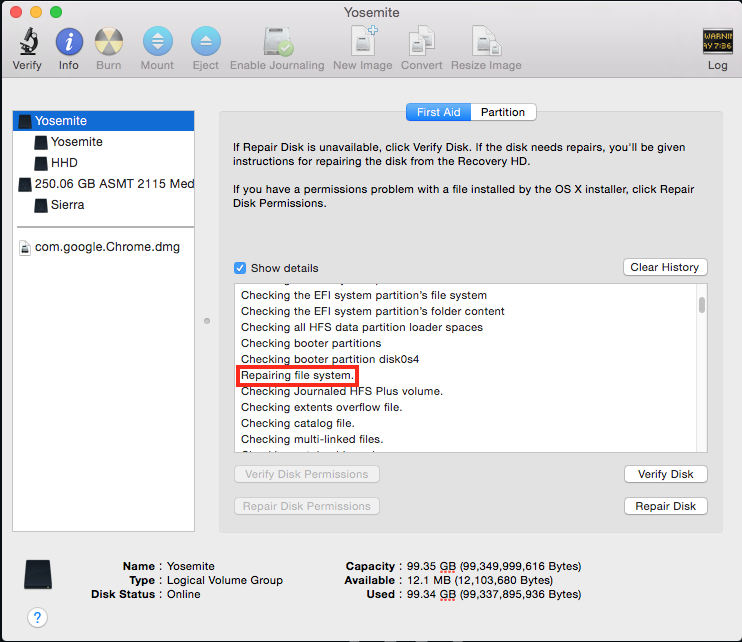This screenshot has height=642, width=742.
Task: Click the 'Repairing file system.' log line
Action: 297,376
